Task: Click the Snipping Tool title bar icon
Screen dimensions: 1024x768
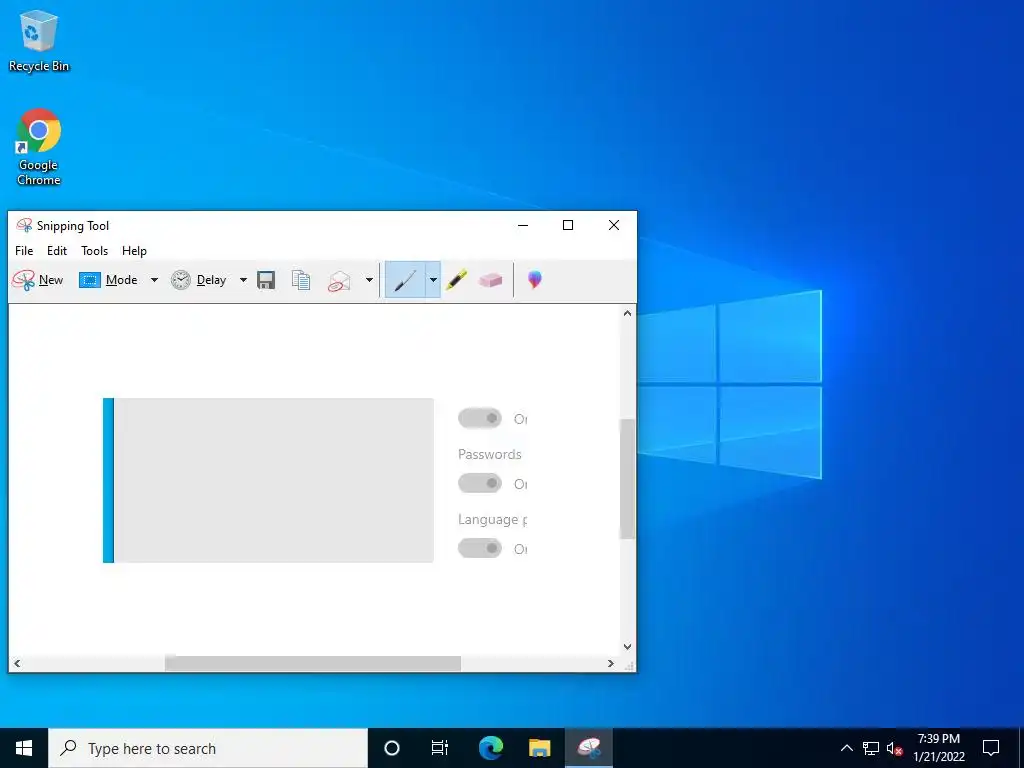Action: click(x=24, y=225)
